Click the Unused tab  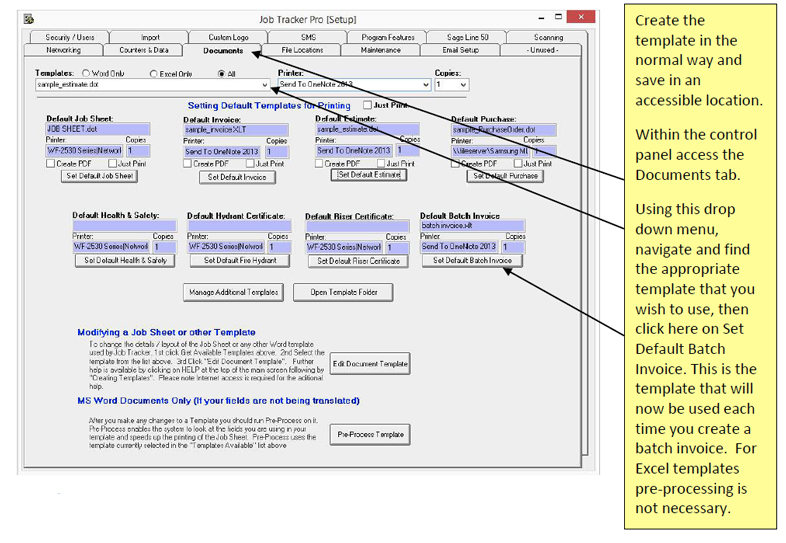click(x=542, y=50)
